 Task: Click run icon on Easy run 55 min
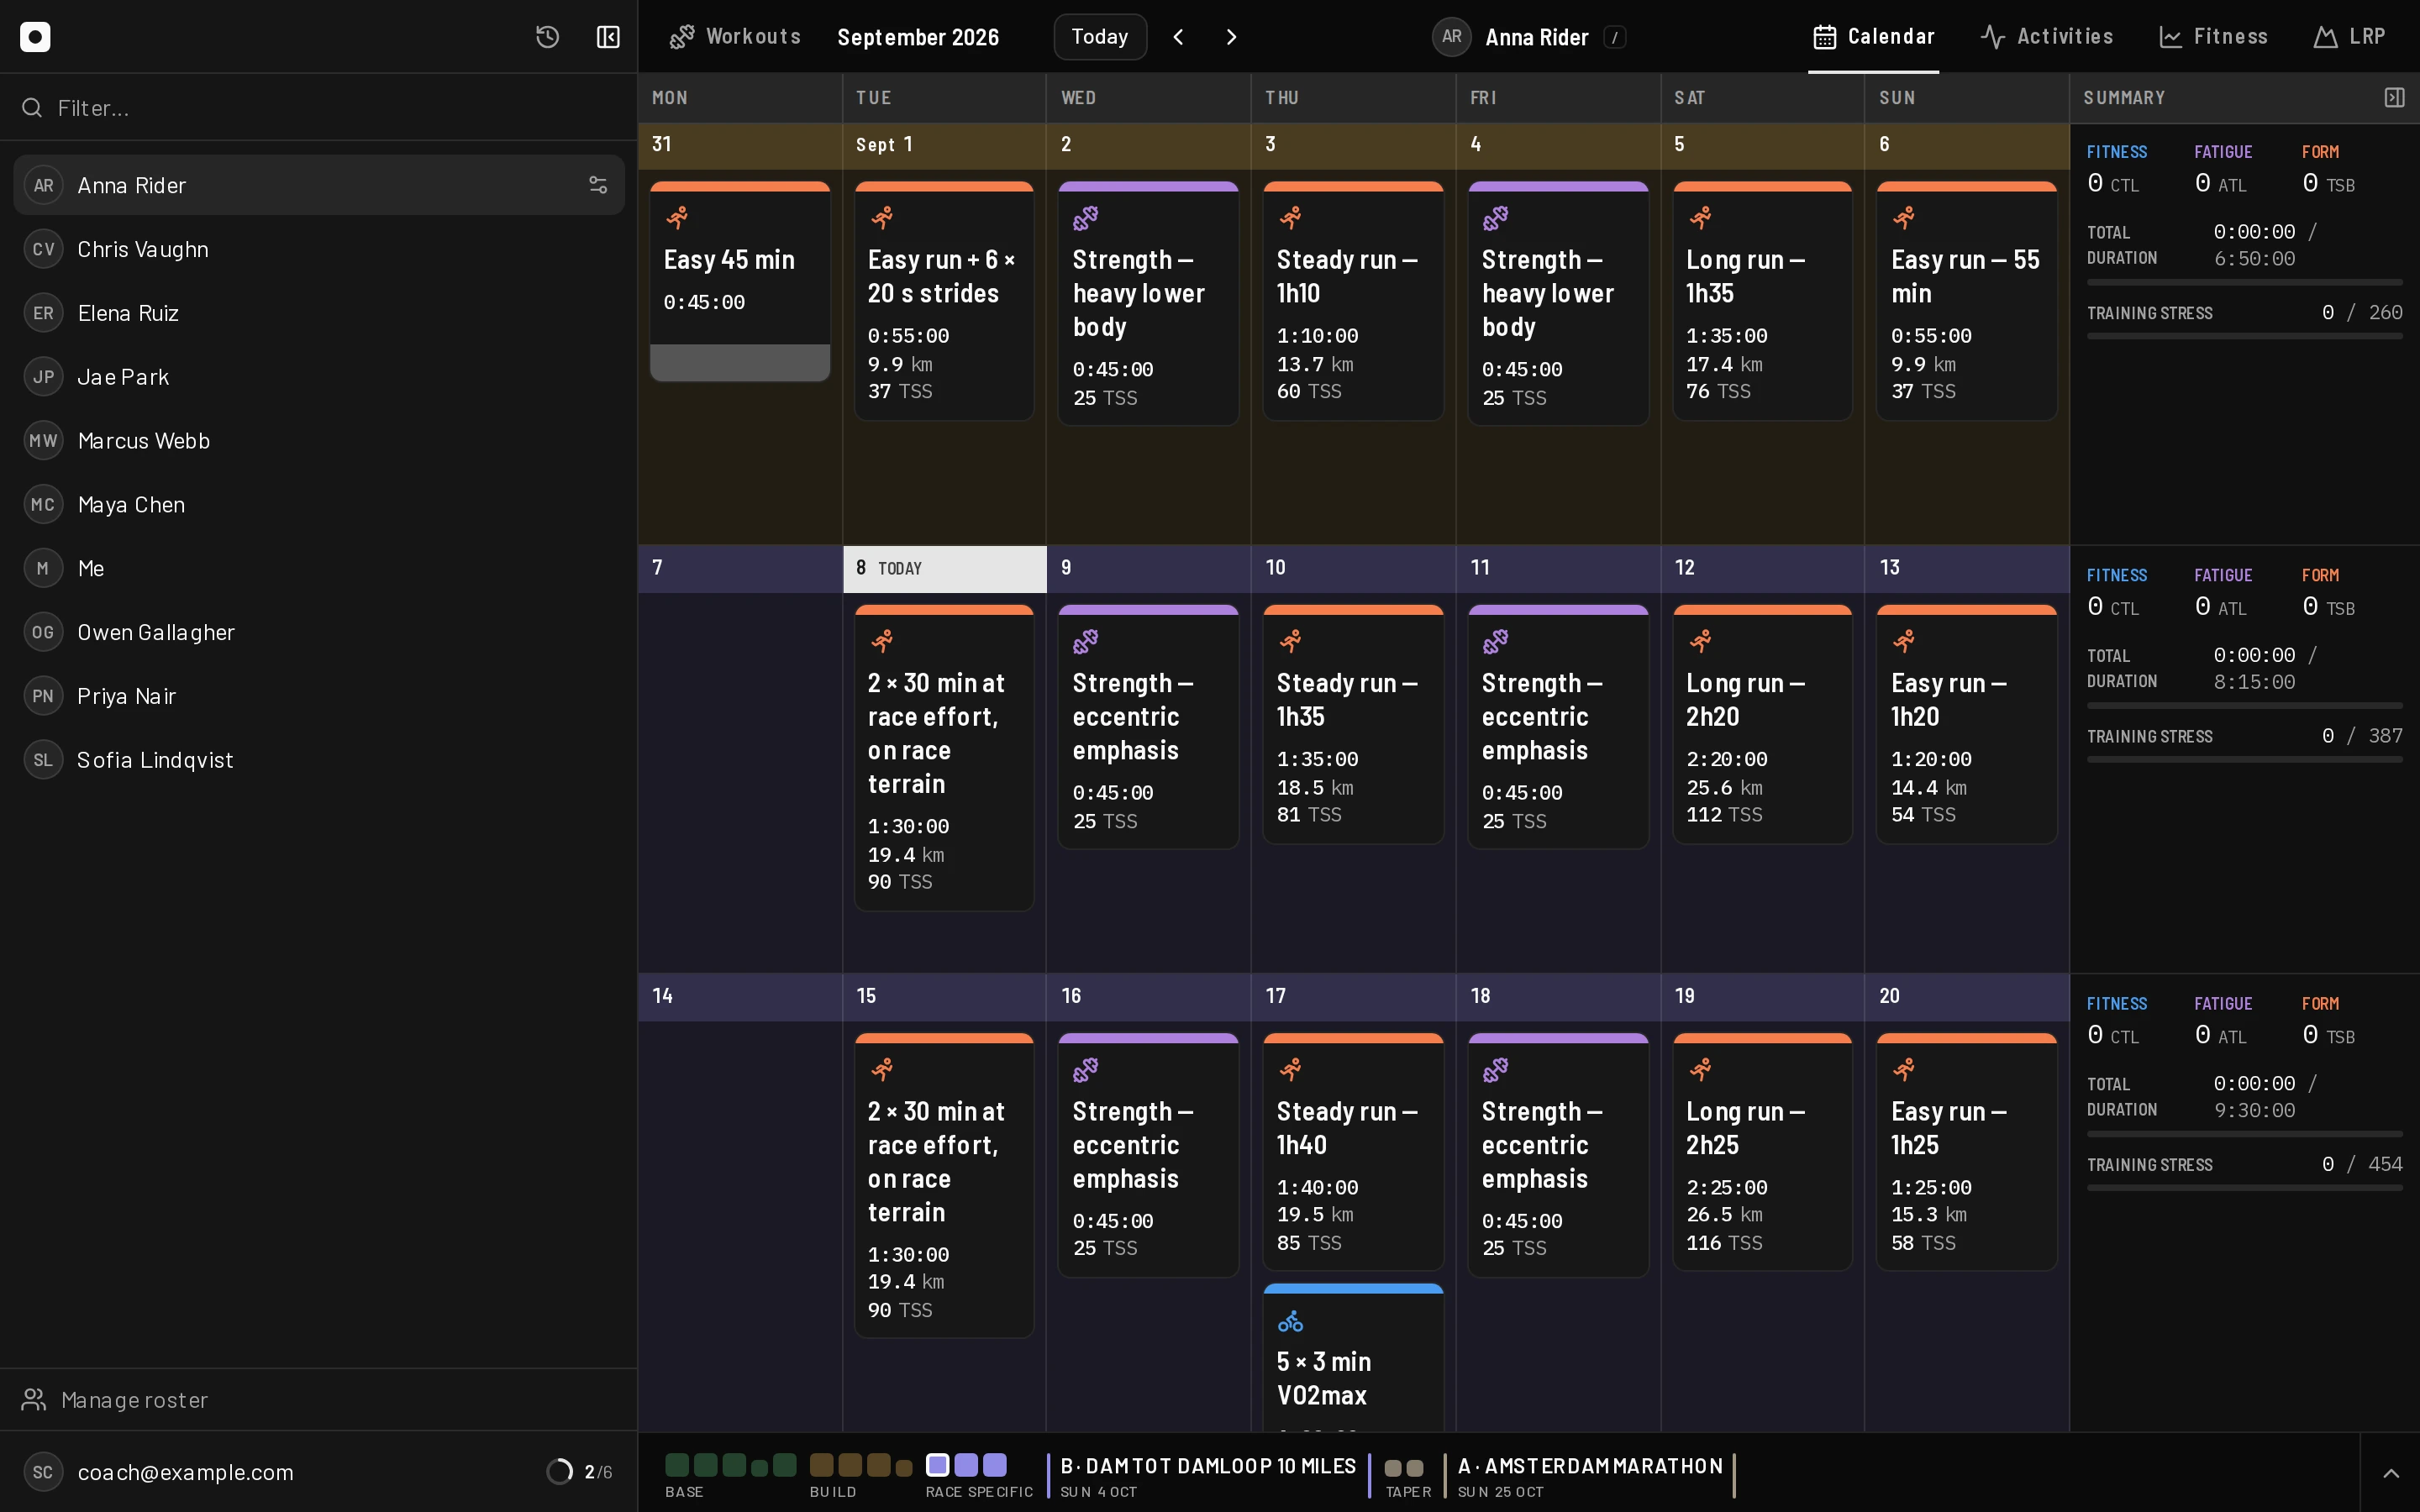[x=1904, y=217]
